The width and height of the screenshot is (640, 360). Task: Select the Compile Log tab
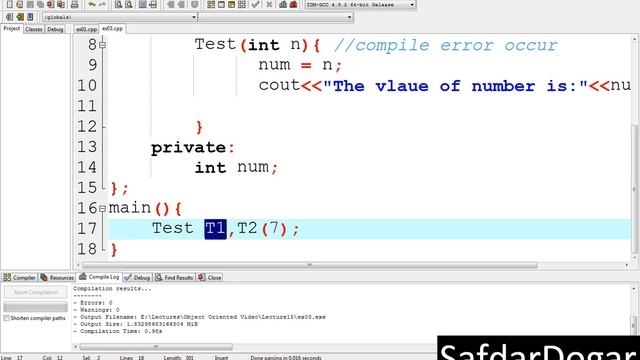(99, 277)
